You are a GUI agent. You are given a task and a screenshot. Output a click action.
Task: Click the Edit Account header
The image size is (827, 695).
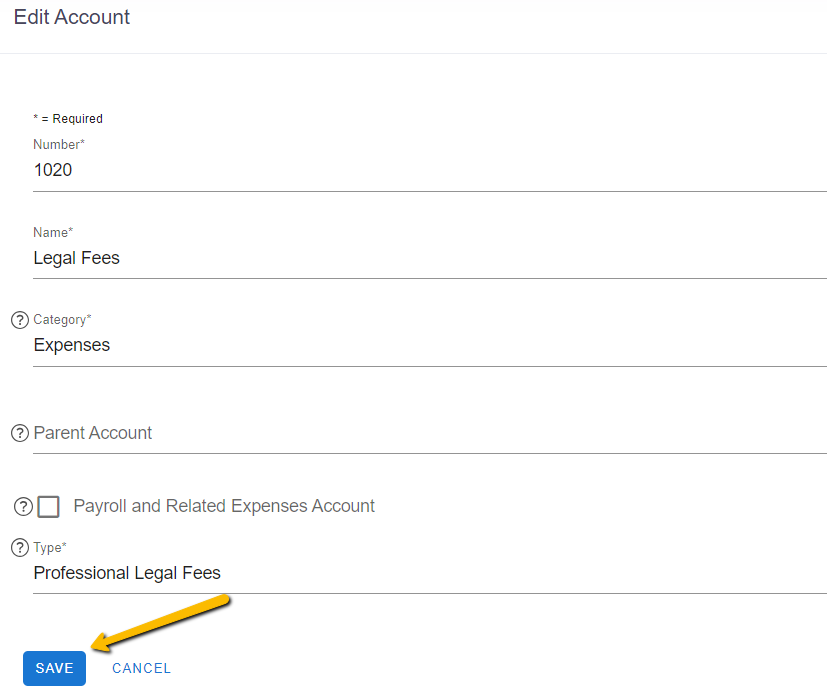pos(71,17)
